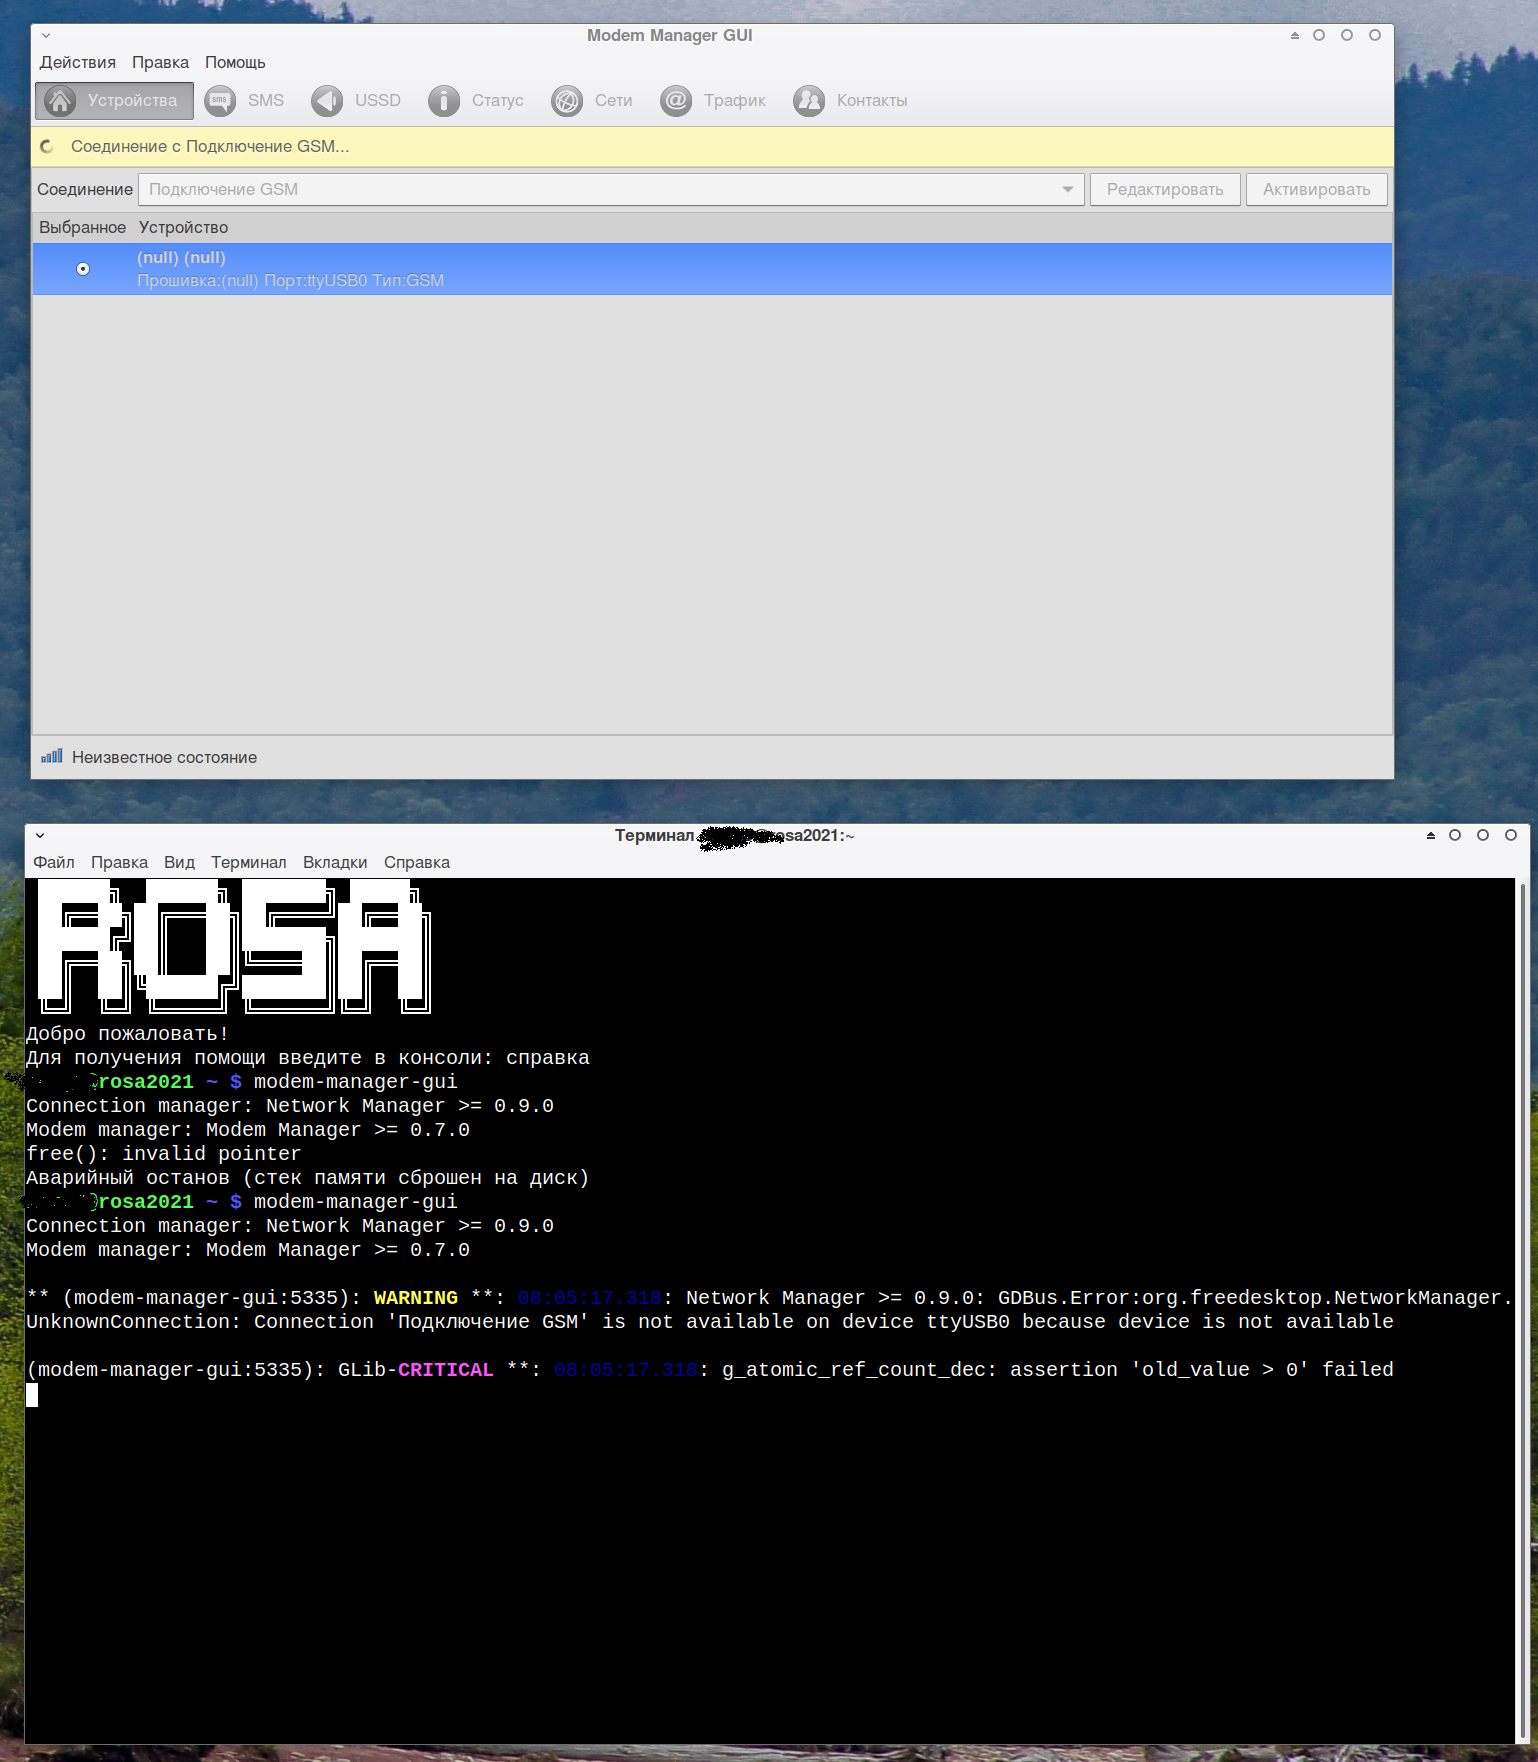Image resolution: width=1538 pixels, height=1762 pixels.
Task: Select the device row with Порт:ttyUSB0 Тип:GSM
Action: [712, 269]
